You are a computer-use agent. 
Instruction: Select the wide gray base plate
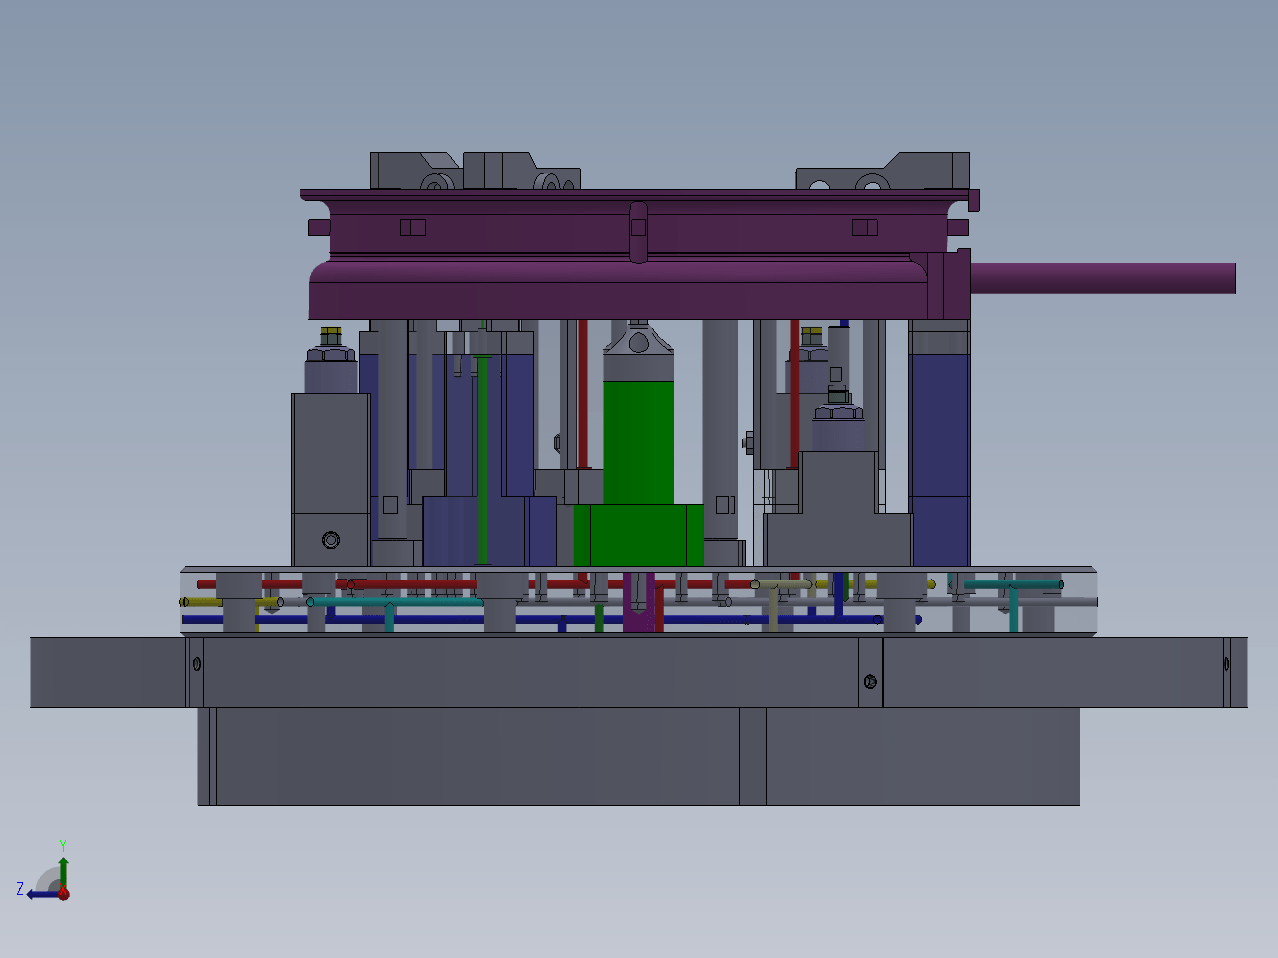(x=638, y=672)
